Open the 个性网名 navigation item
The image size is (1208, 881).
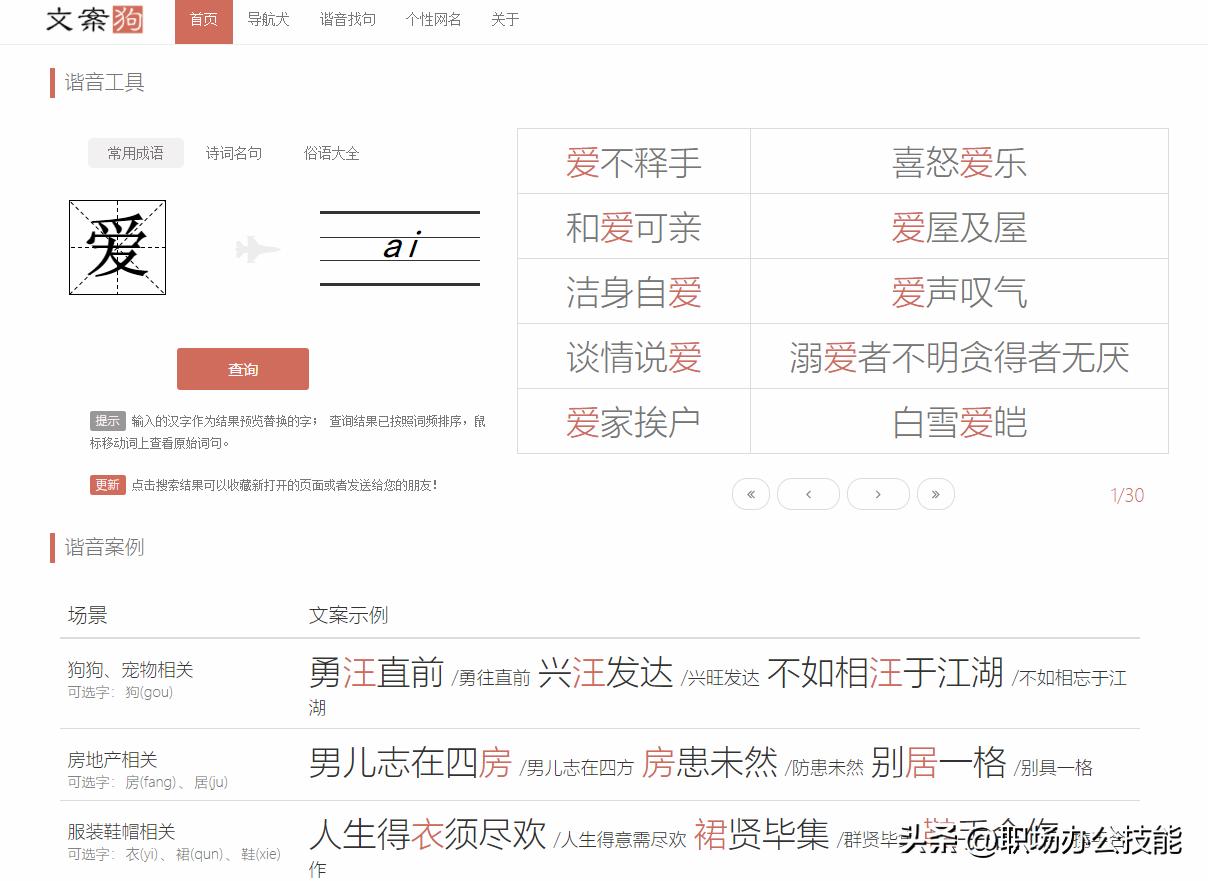(x=433, y=19)
